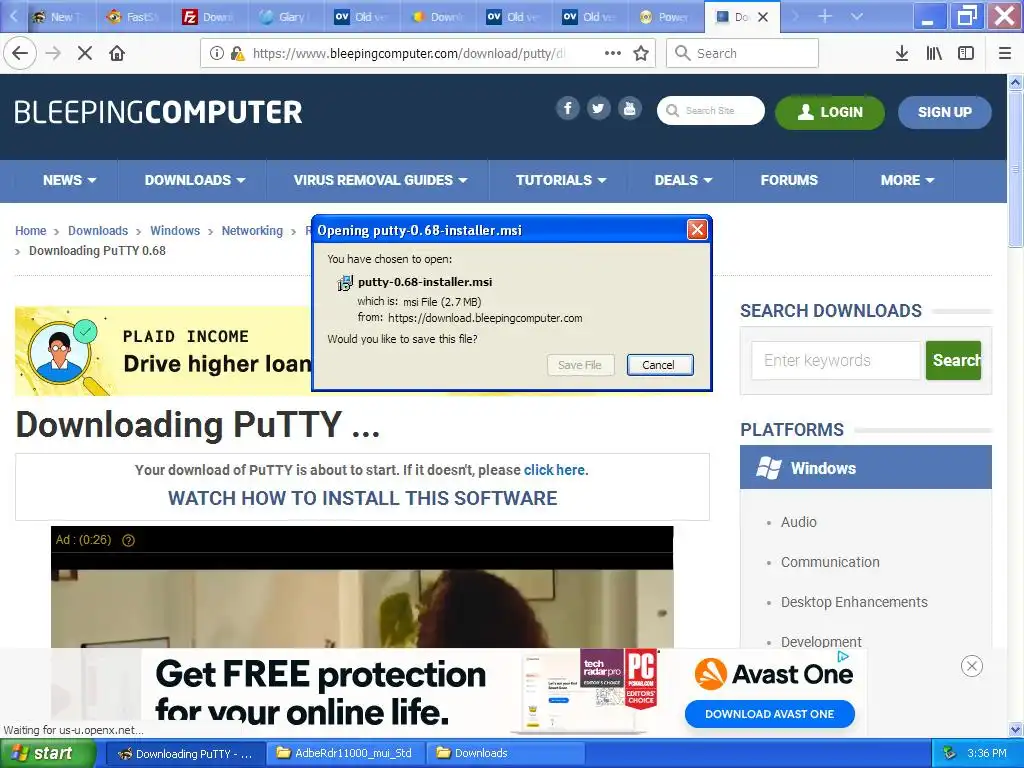This screenshot has height=768, width=1024.
Task: Click the system tray network icon
Action: 950,753
